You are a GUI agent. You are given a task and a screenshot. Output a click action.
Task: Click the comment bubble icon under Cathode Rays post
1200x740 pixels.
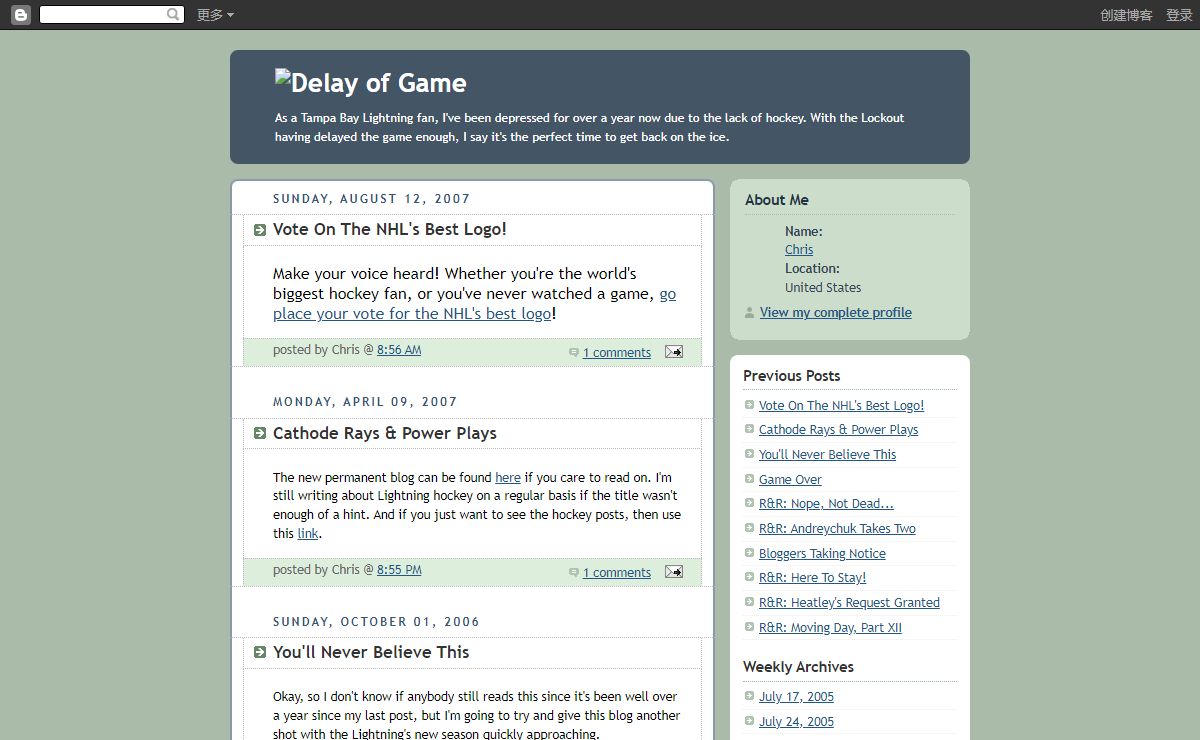click(x=574, y=572)
